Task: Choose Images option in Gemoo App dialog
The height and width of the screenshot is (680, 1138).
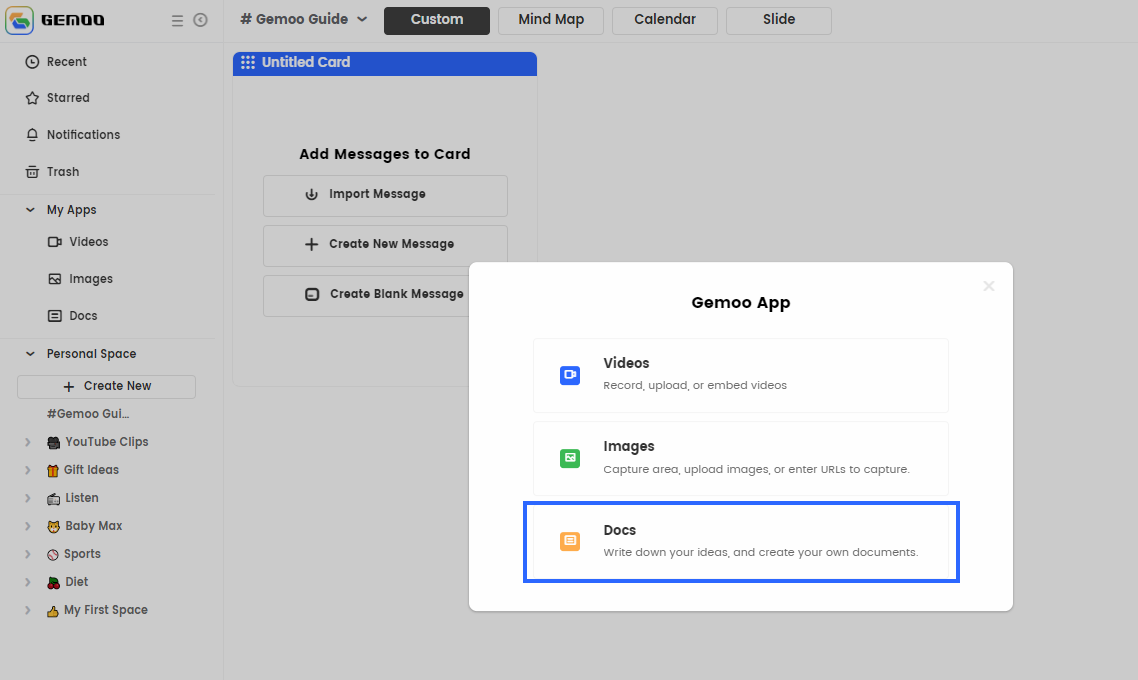Action: 741,459
